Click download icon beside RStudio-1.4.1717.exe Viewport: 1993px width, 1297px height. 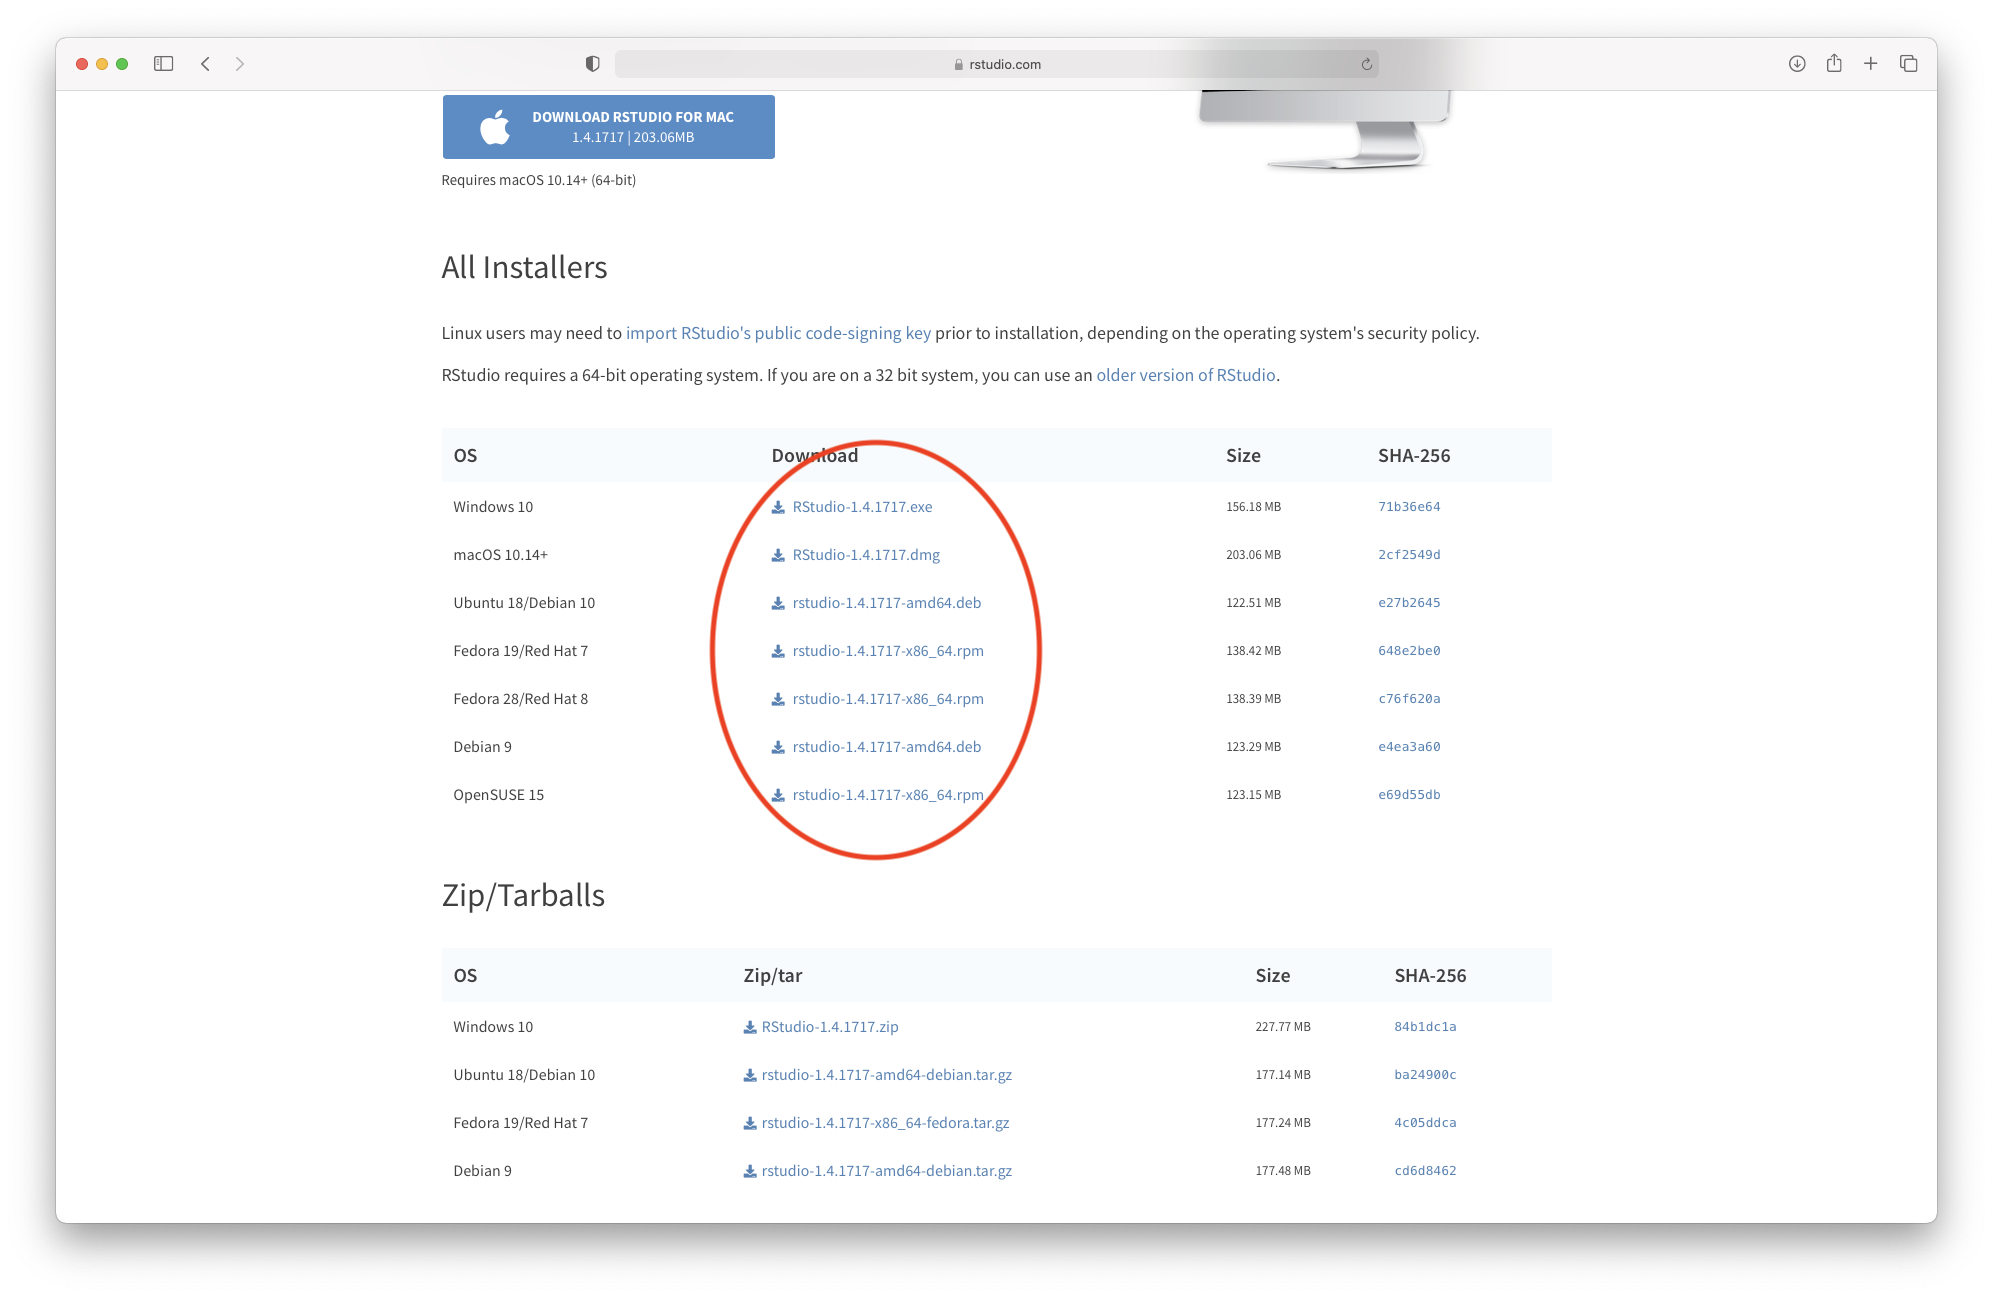778,507
